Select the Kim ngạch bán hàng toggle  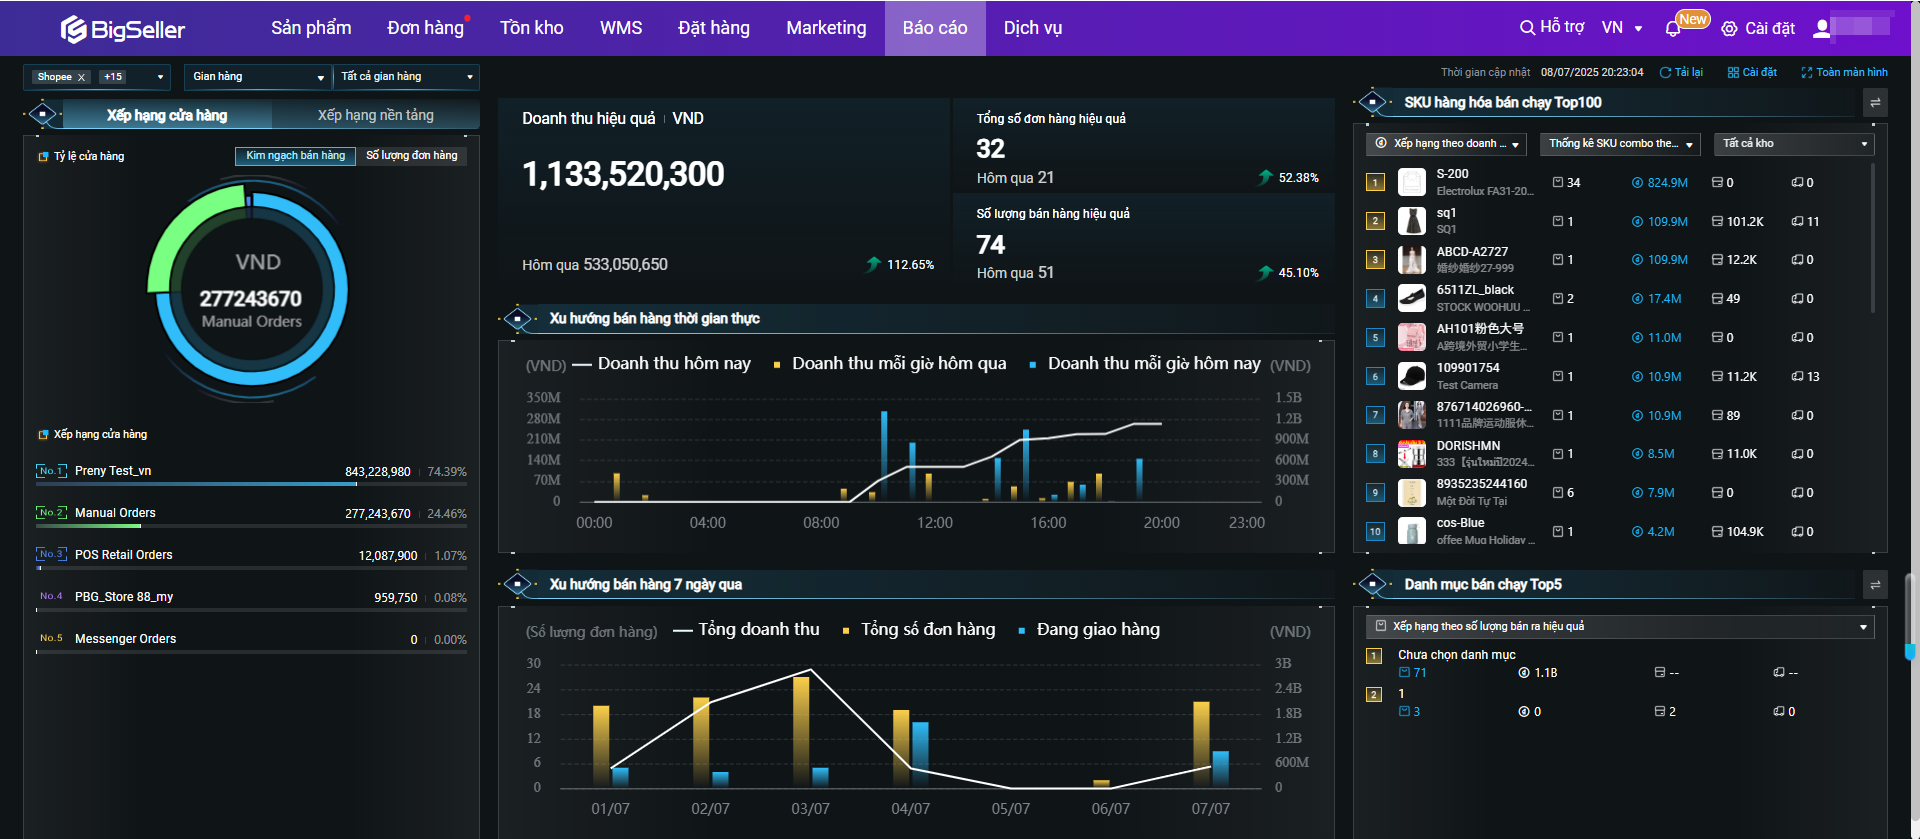pyautogui.click(x=295, y=156)
